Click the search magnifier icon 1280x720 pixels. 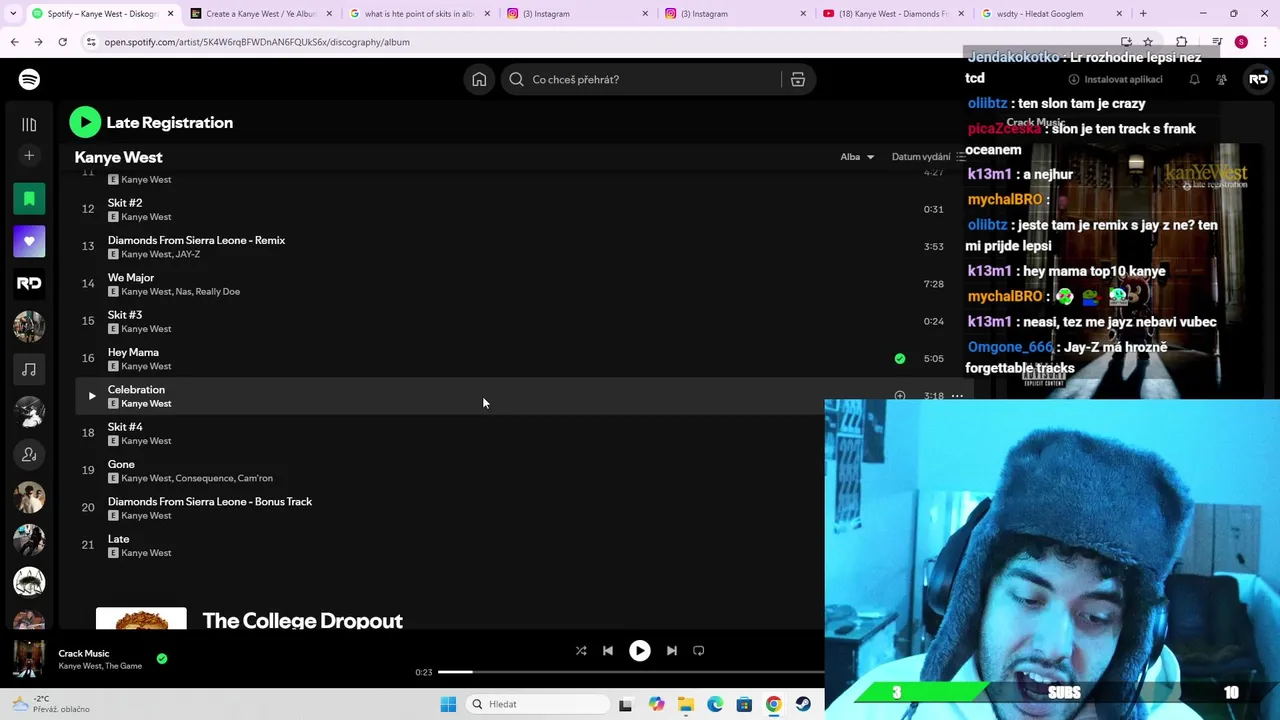pos(516,79)
